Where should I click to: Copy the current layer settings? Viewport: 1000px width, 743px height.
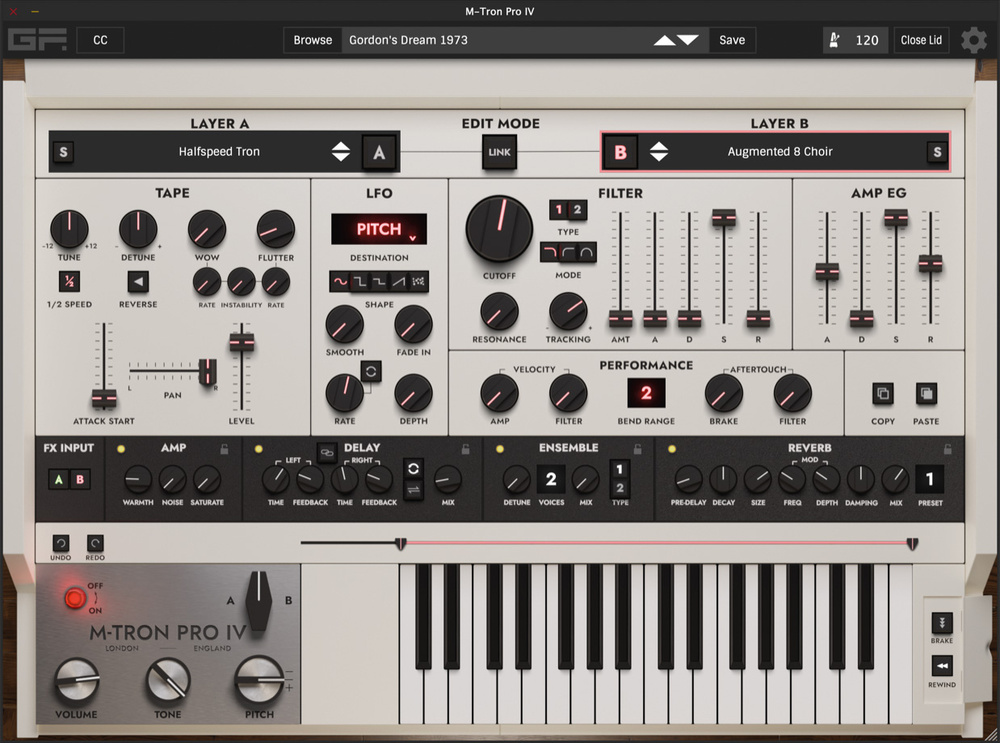pyautogui.click(x=881, y=394)
